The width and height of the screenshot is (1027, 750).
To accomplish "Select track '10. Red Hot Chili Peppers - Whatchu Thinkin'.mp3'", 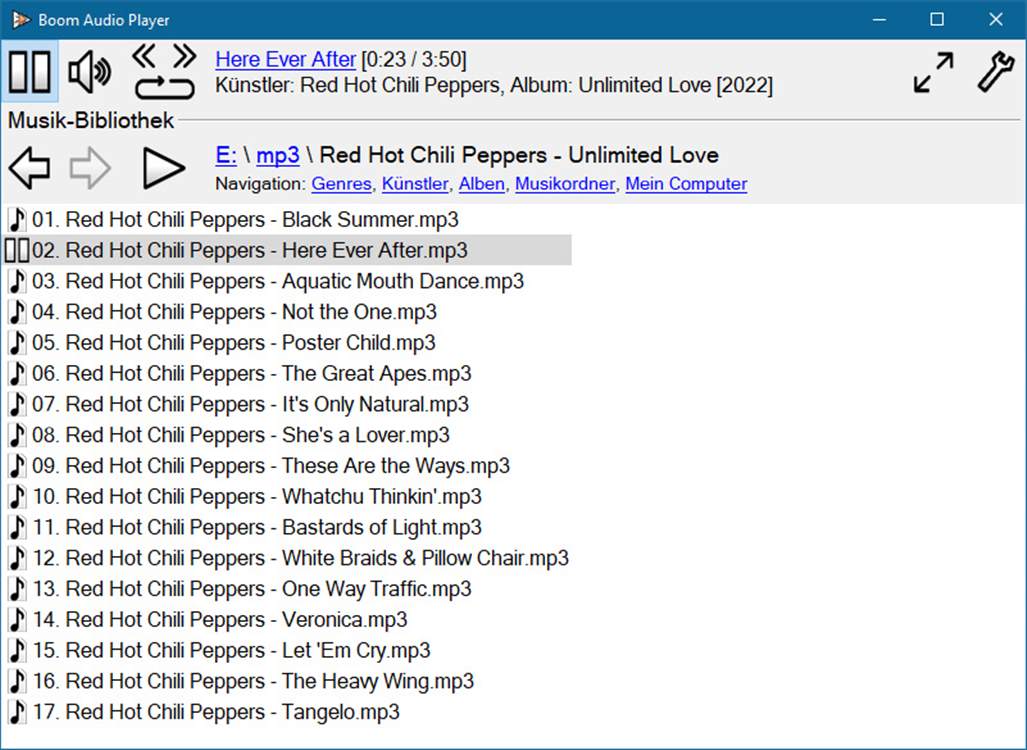I will [257, 497].
